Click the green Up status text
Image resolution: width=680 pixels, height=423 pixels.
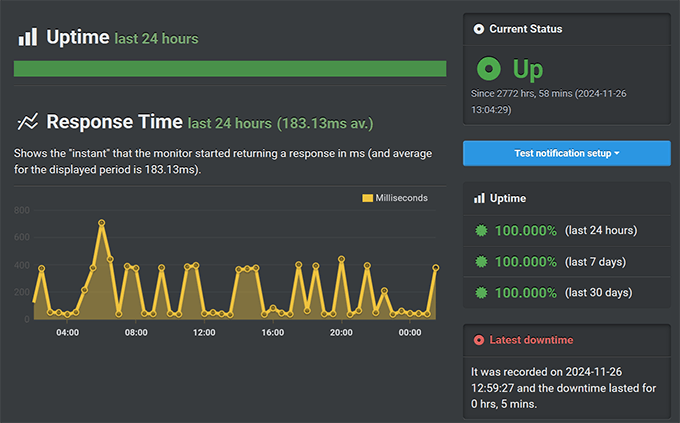pyautogui.click(x=527, y=69)
